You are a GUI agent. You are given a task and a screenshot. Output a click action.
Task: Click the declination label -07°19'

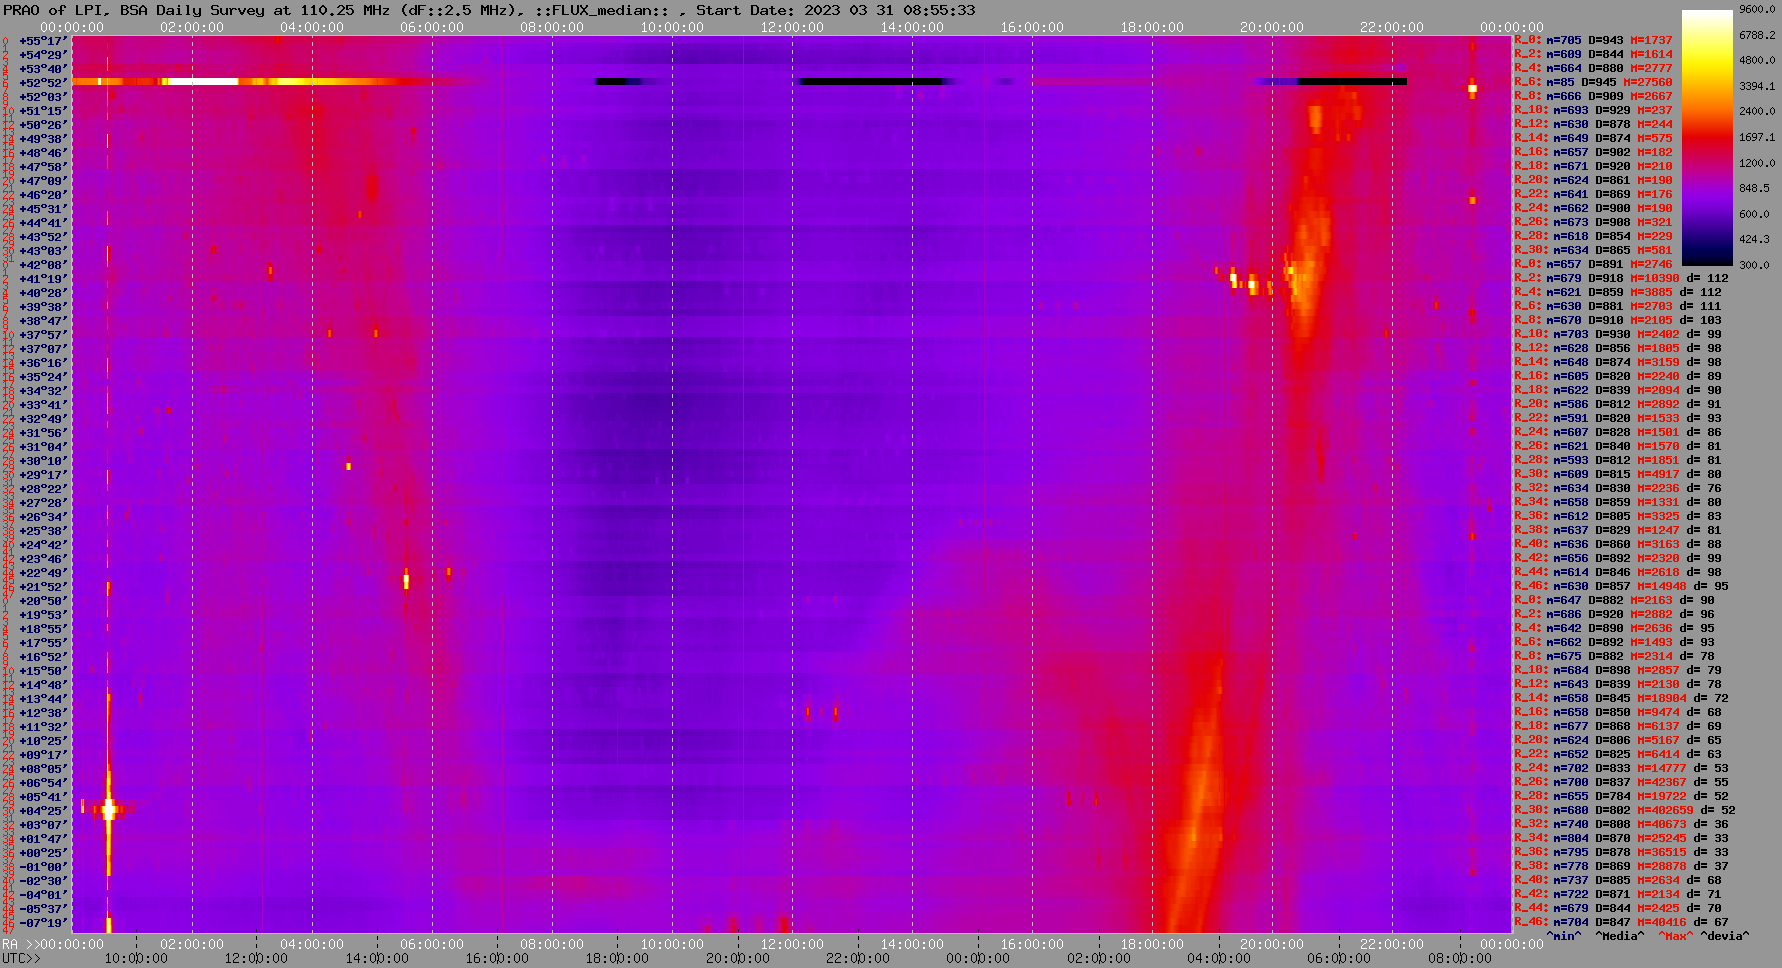[x=43, y=923]
